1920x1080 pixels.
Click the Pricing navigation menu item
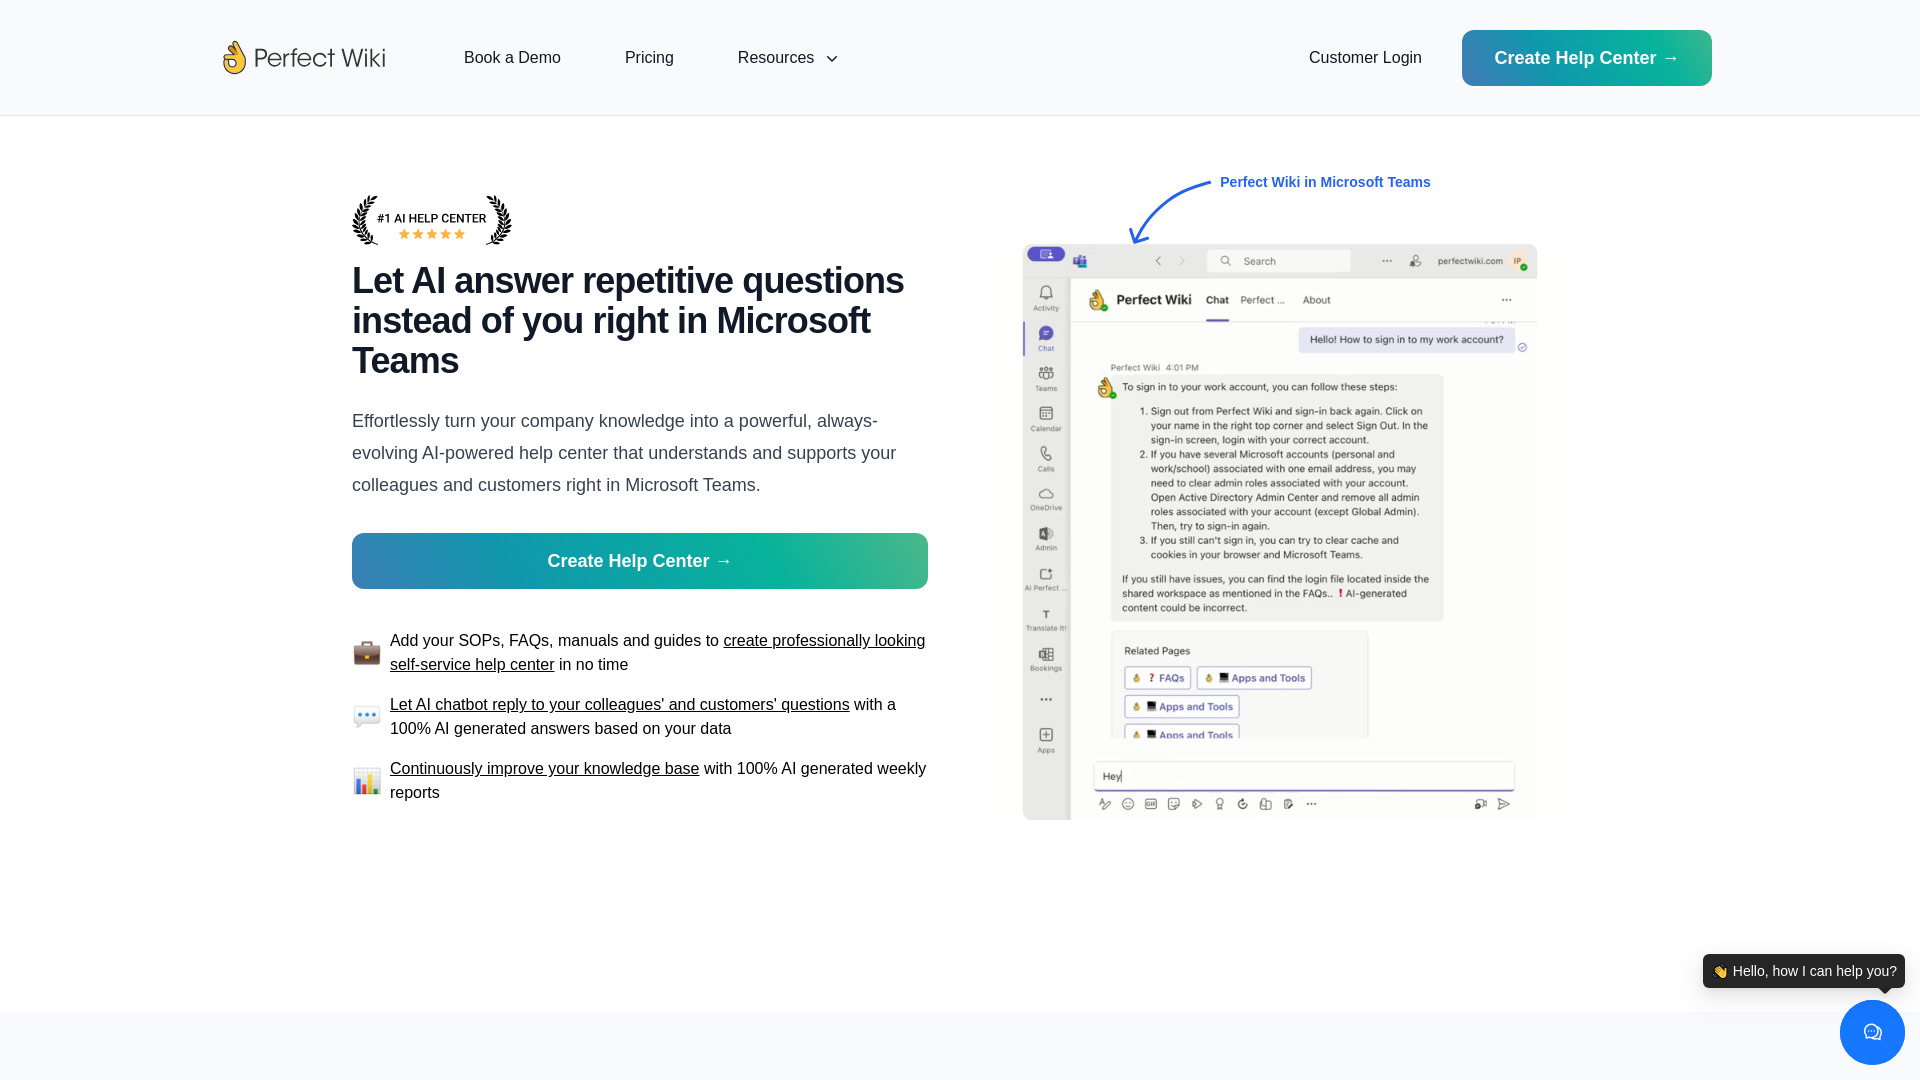click(649, 57)
